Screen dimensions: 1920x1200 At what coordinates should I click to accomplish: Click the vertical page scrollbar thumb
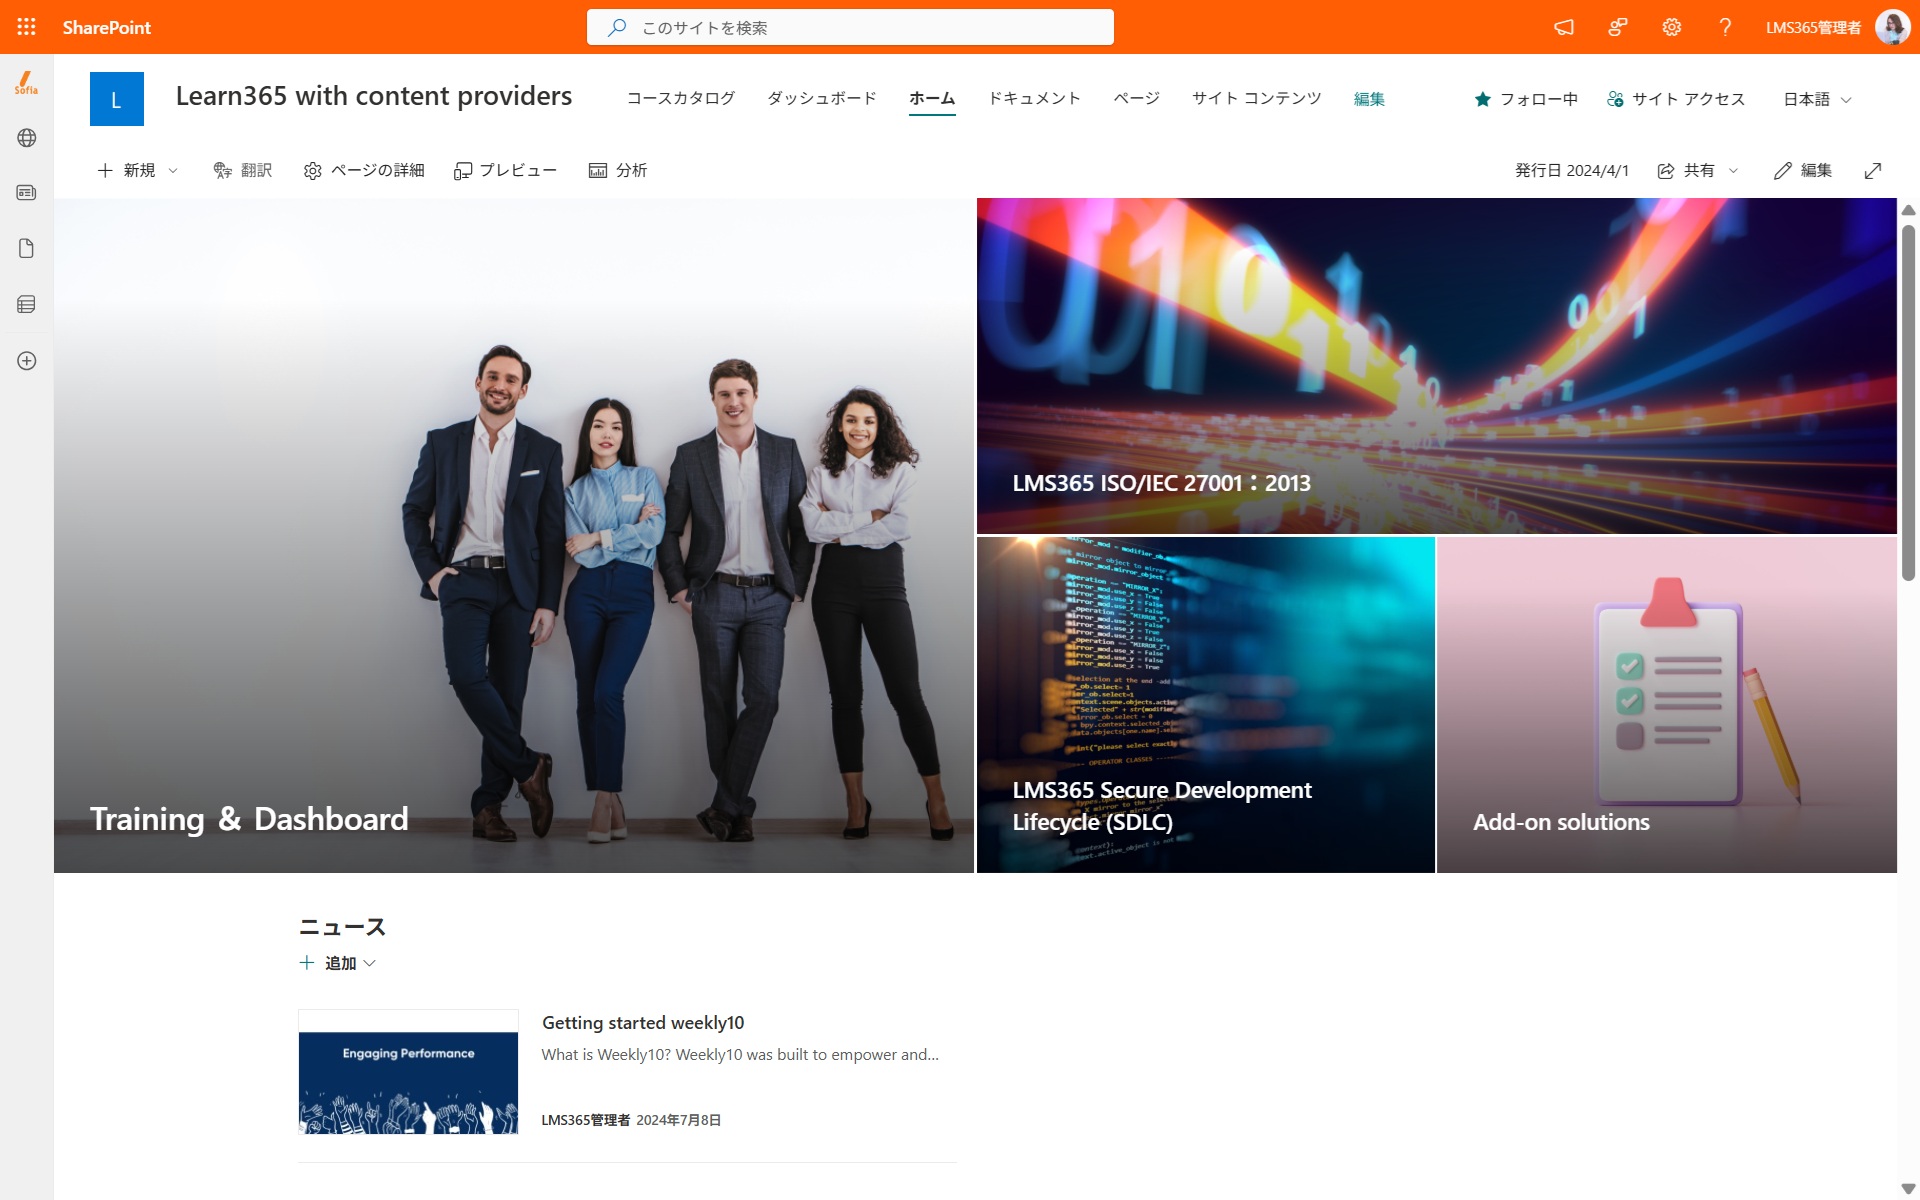click(1908, 402)
